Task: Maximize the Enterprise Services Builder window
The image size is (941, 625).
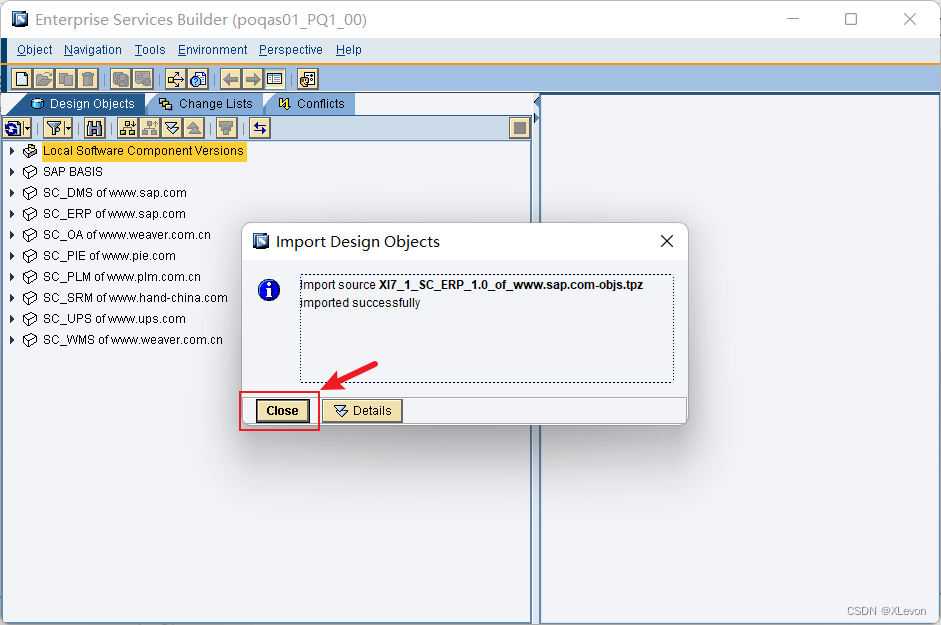Action: point(851,19)
